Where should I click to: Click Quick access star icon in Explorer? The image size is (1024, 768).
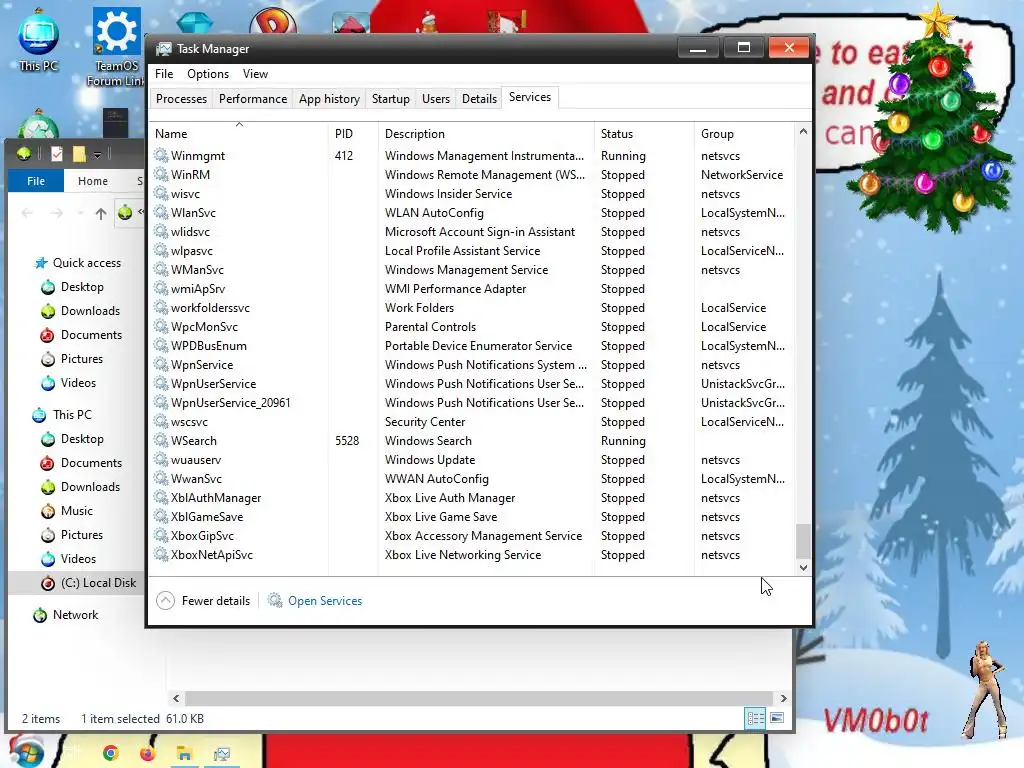(x=41, y=263)
